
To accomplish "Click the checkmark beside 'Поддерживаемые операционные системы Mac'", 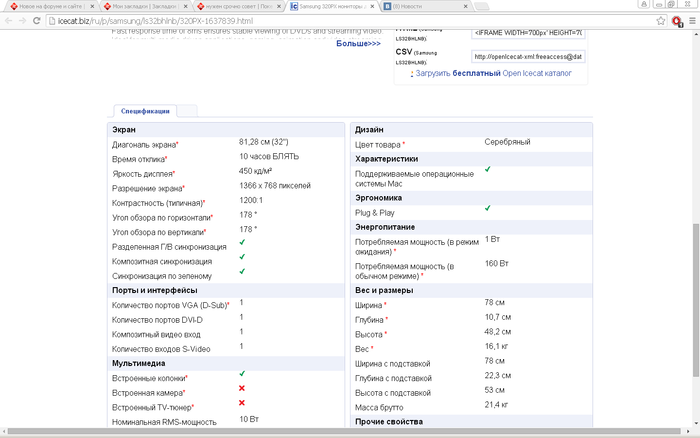I will coord(488,169).
